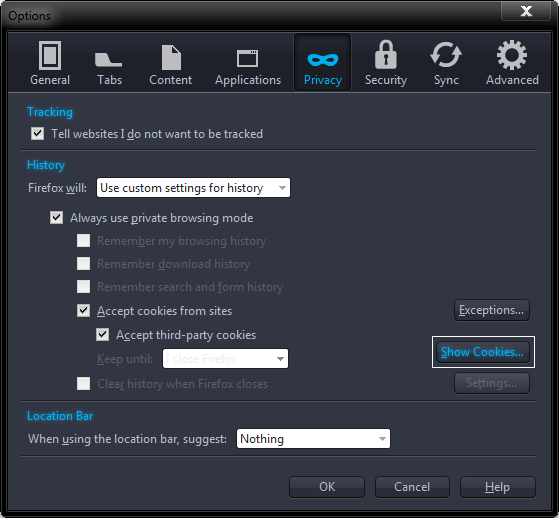Select the Applications window icon
559x518 pixels.
(x=247, y=58)
